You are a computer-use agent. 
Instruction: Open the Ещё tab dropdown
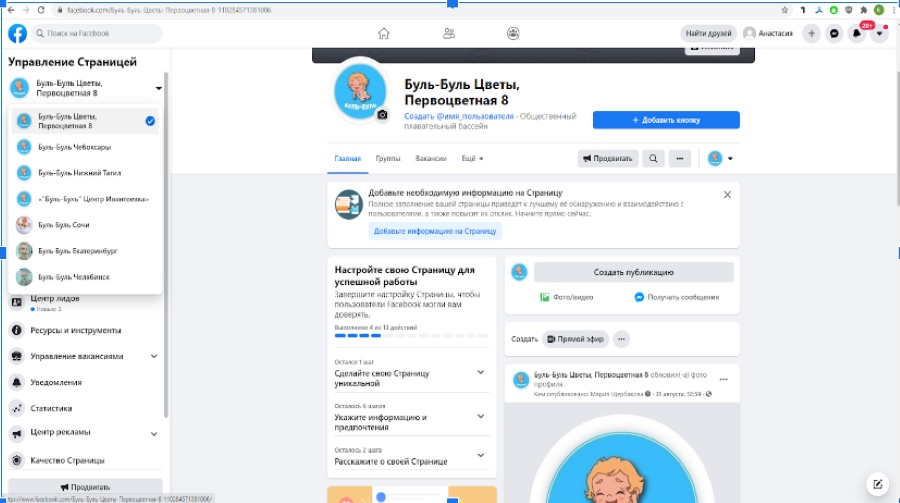tap(472, 158)
